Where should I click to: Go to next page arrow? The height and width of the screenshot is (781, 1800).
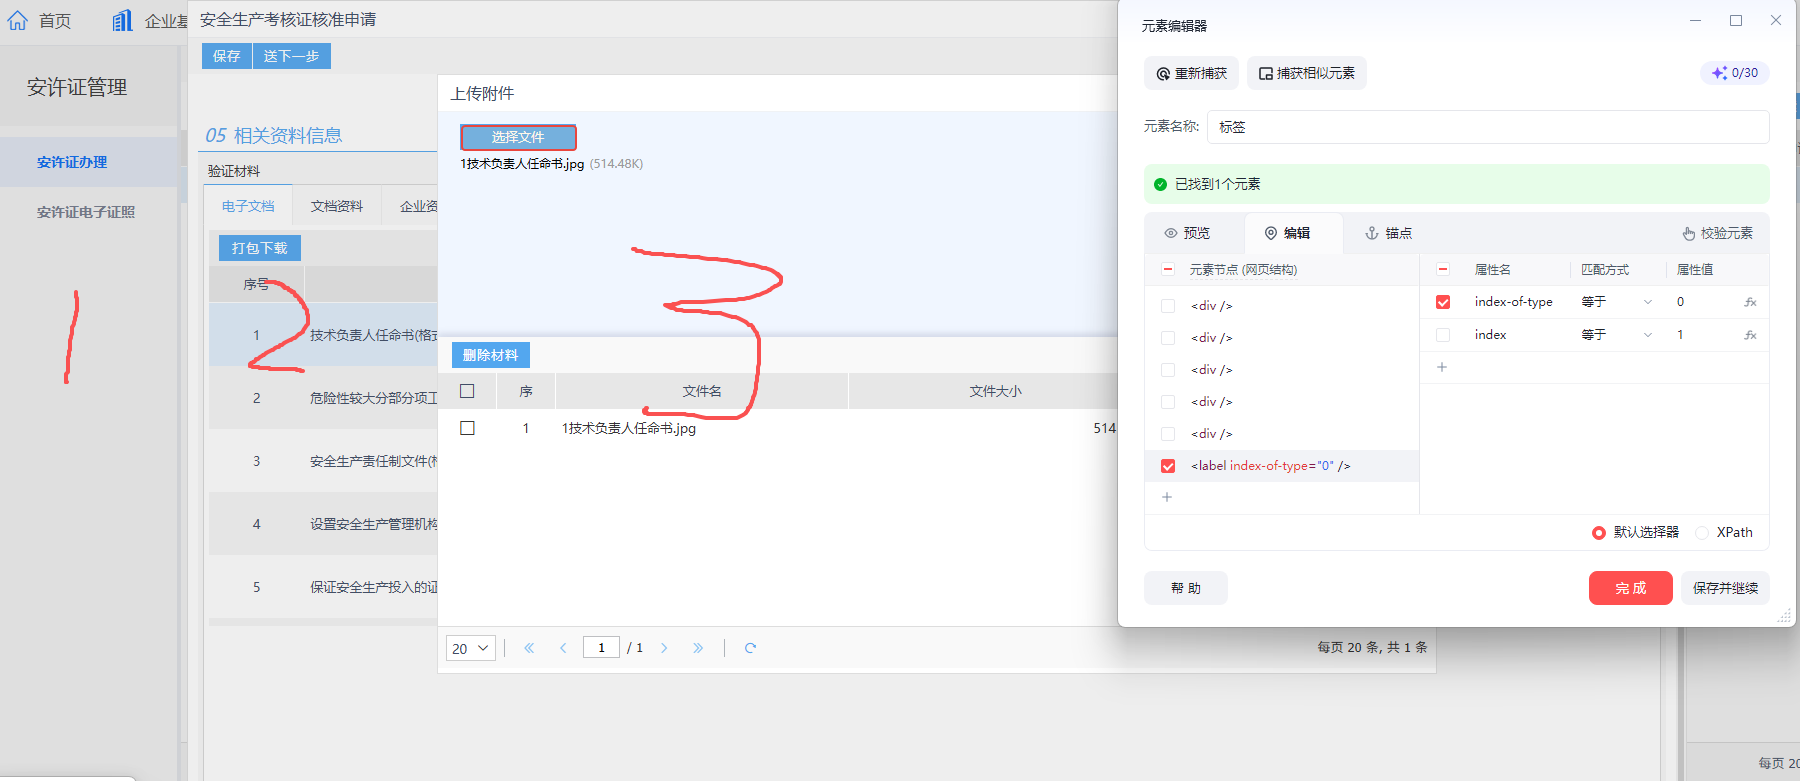(x=664, y=648)
